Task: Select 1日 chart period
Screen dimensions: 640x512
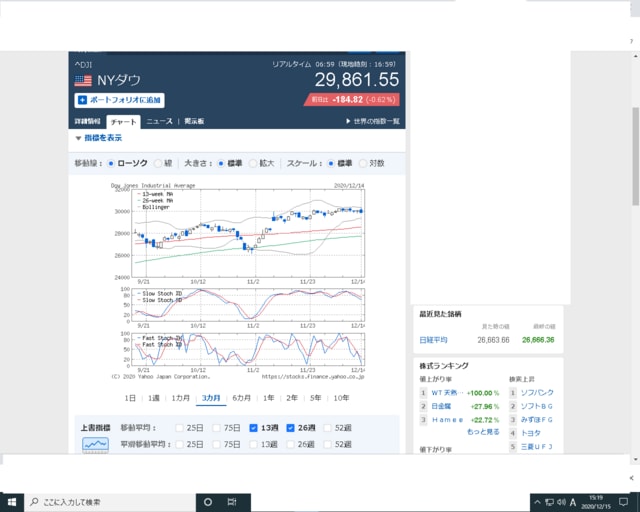Action: pyautogui.click(x=130, y=398)
